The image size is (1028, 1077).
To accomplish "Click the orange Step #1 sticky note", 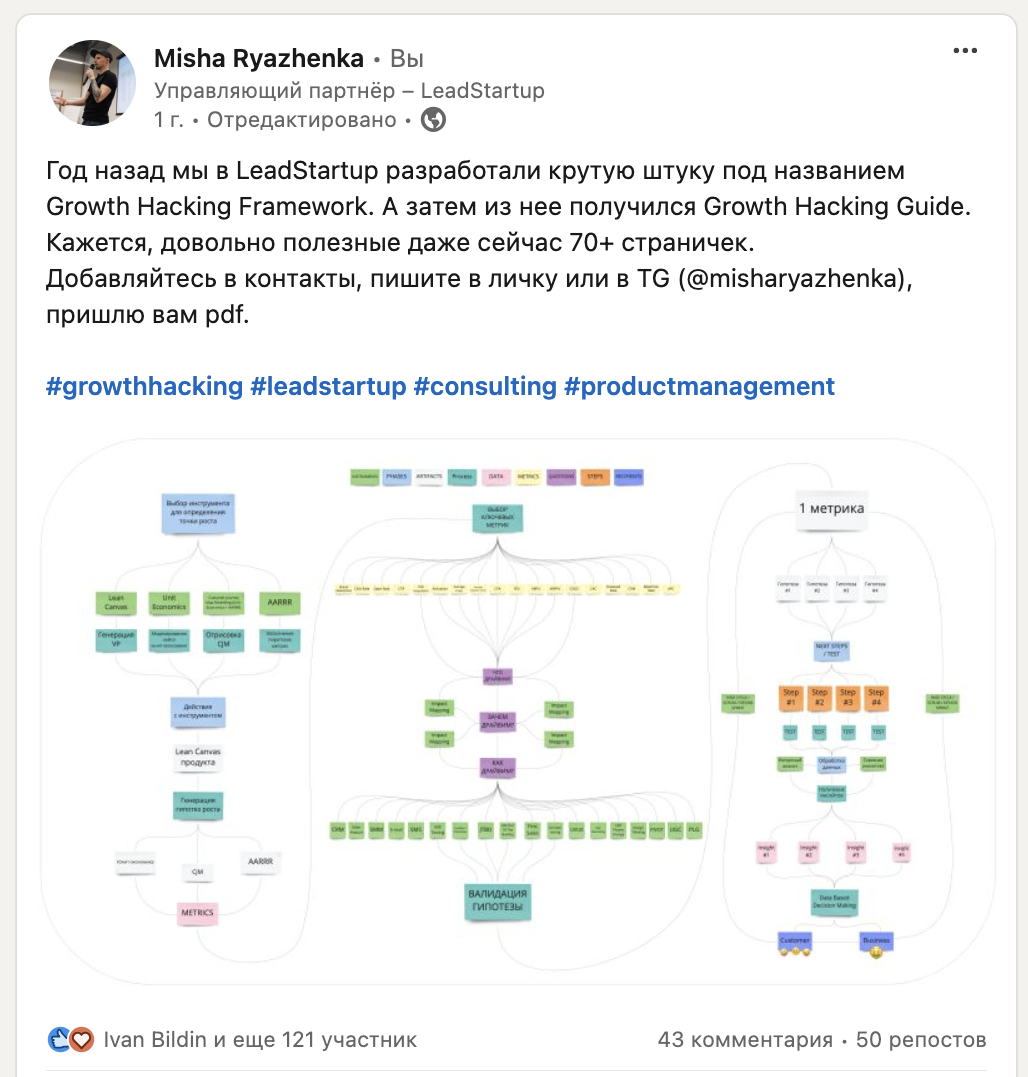I will coord(791,698).
